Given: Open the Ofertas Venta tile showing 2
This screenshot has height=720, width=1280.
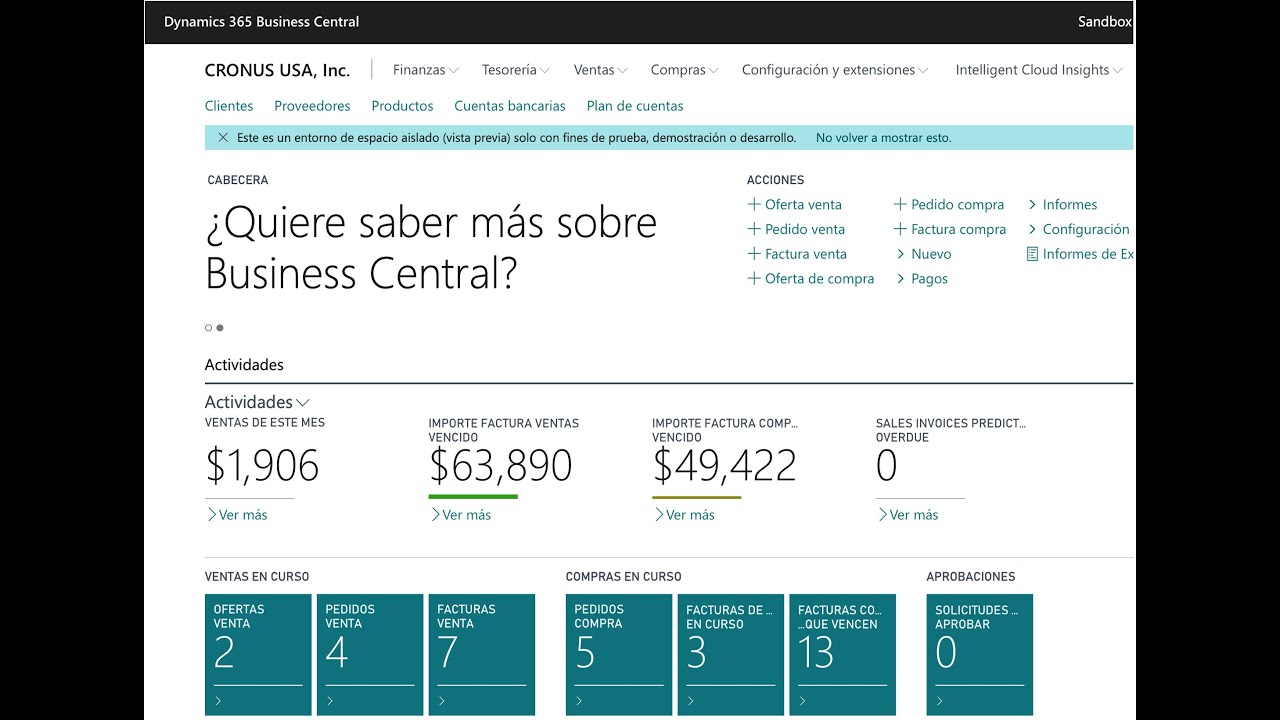Looking at the screenshot, I should tap(258, 655).
